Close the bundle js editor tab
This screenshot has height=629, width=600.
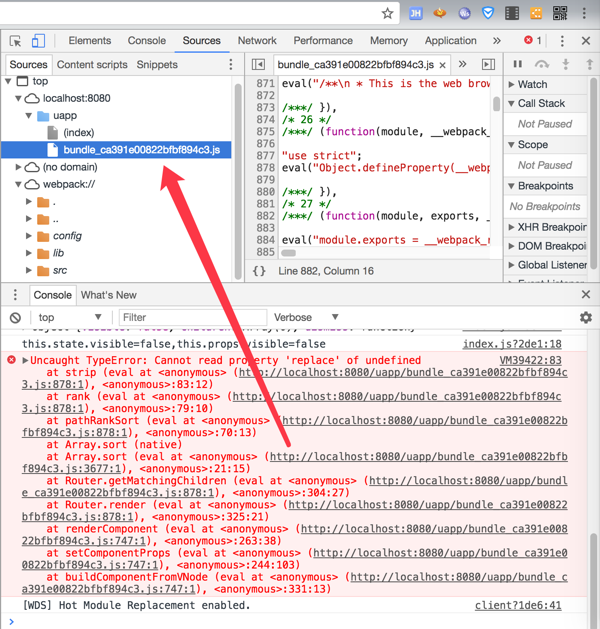[442, 65]
